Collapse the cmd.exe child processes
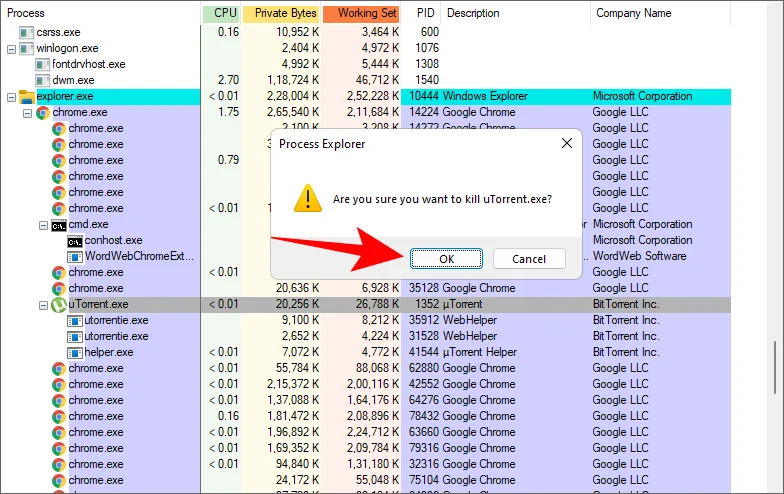The height and width of the screenshot is (494, 784). click(x=43, y=225)
